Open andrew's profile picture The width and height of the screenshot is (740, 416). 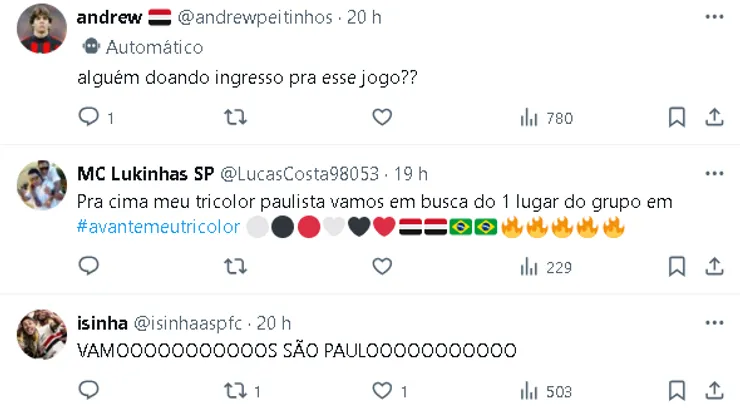42,29
